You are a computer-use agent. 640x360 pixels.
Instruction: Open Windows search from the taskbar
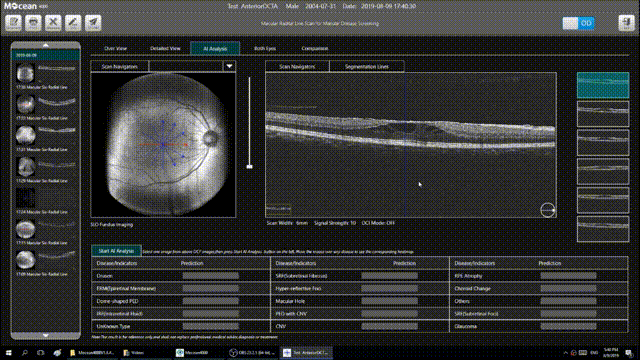(x=24, y=353)
